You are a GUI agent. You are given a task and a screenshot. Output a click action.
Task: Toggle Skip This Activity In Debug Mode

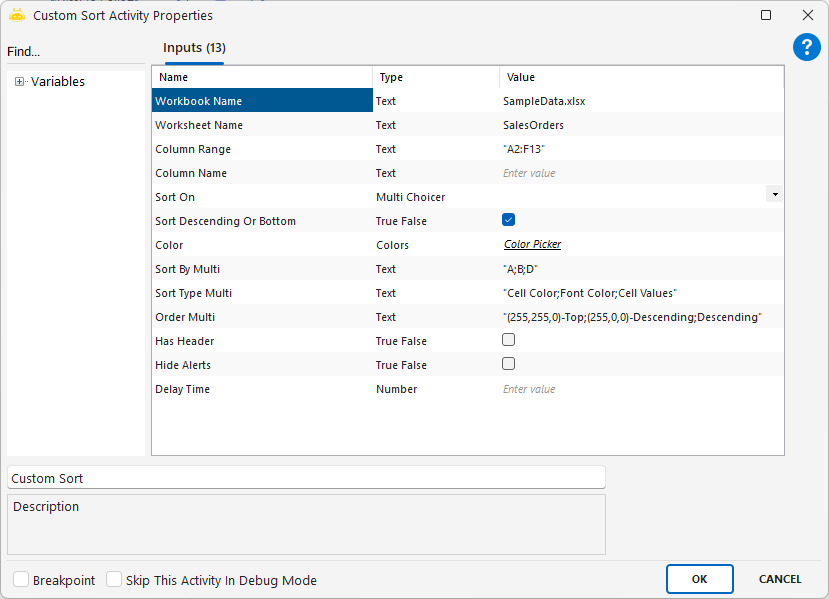[x=114, y=579]
